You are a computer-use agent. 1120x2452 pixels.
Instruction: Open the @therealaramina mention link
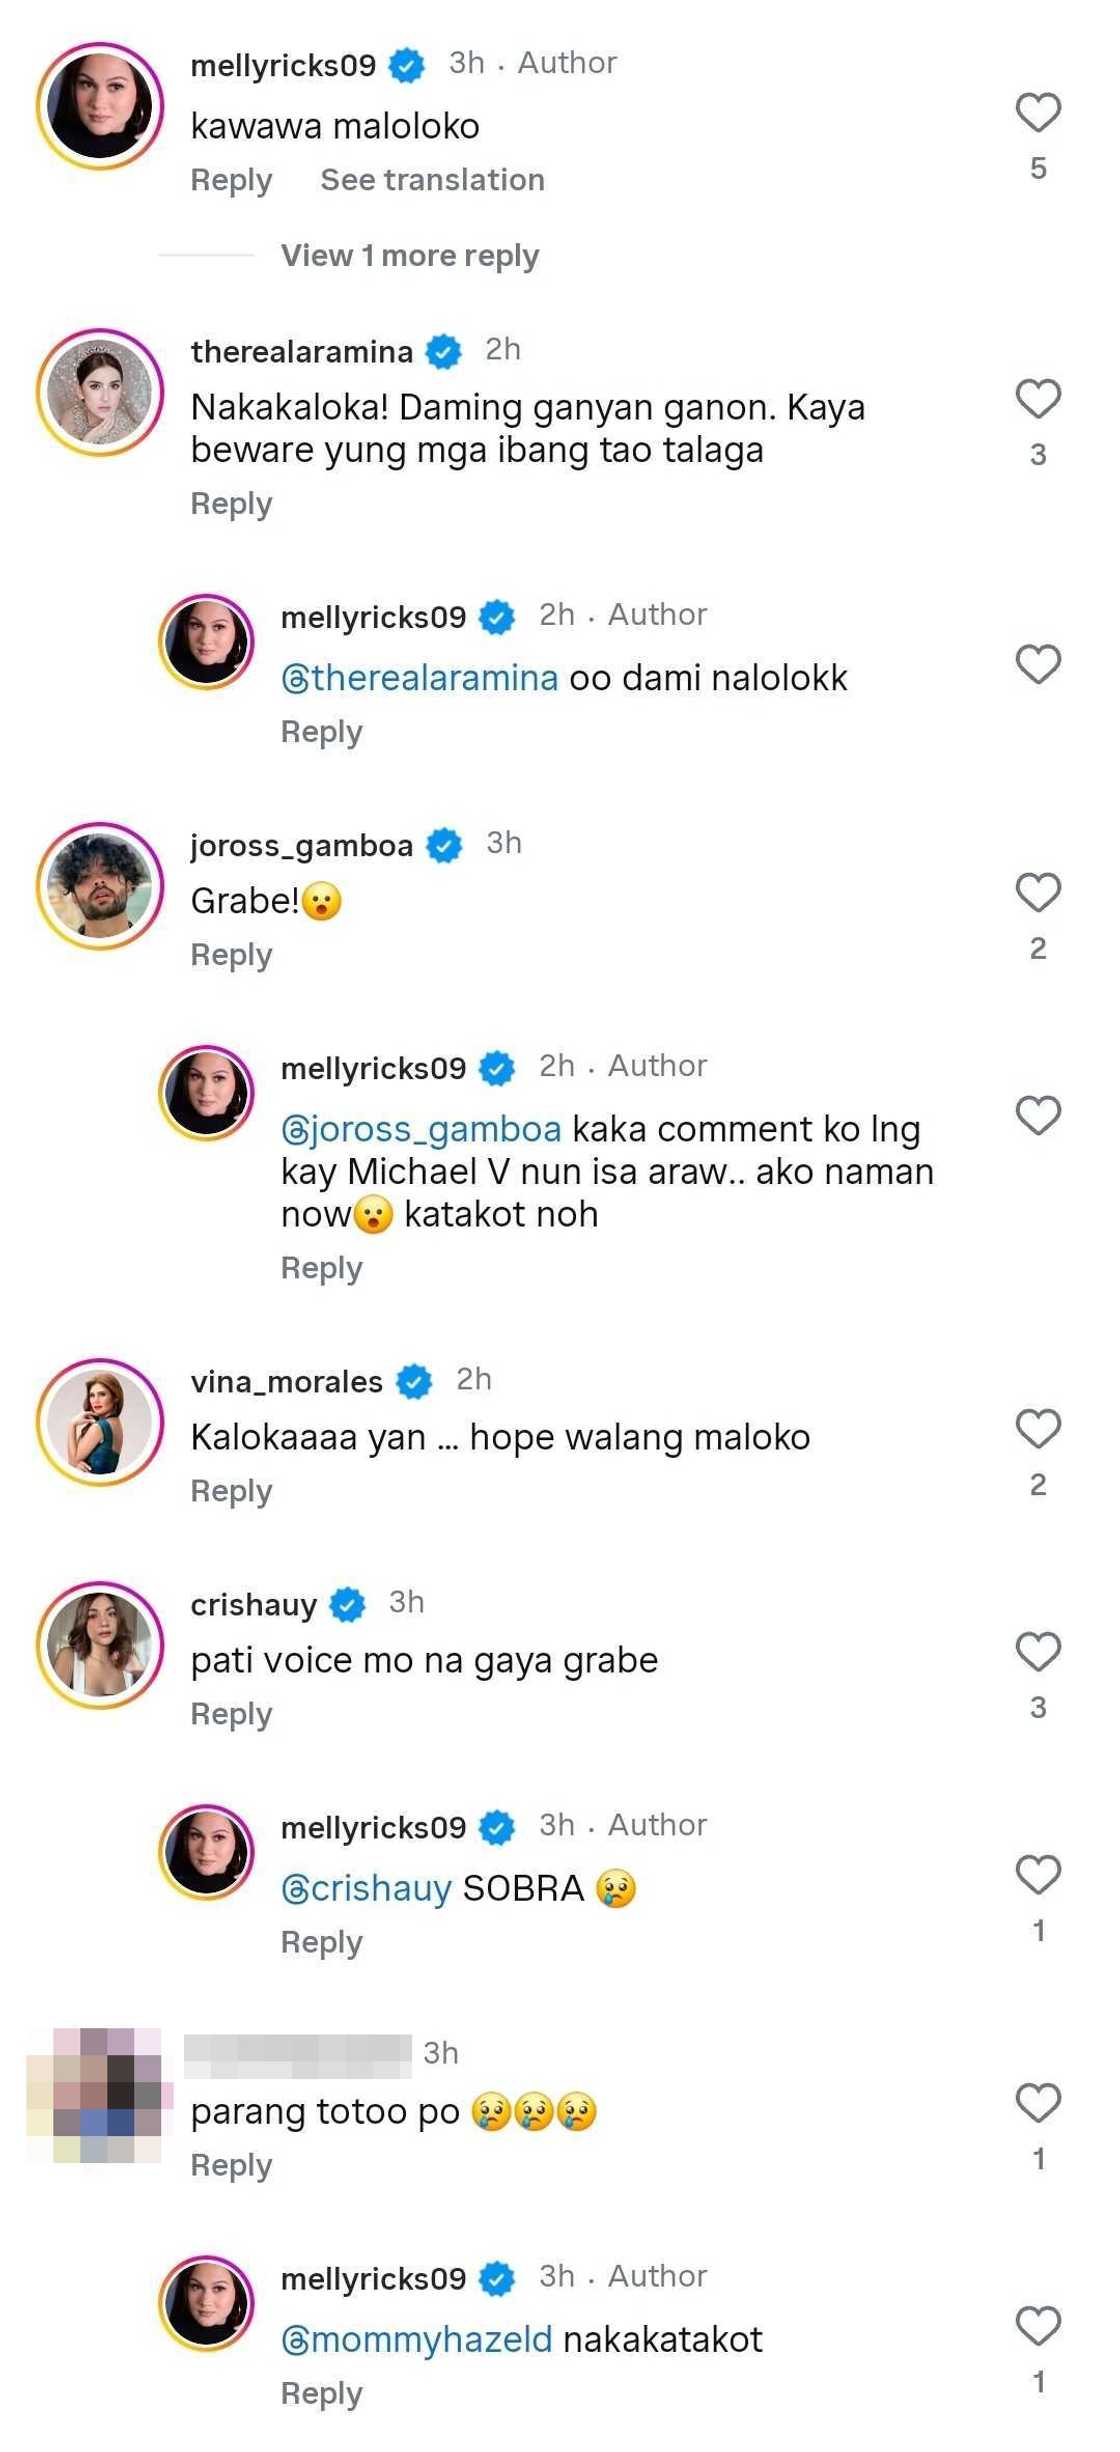click(419, 678)
